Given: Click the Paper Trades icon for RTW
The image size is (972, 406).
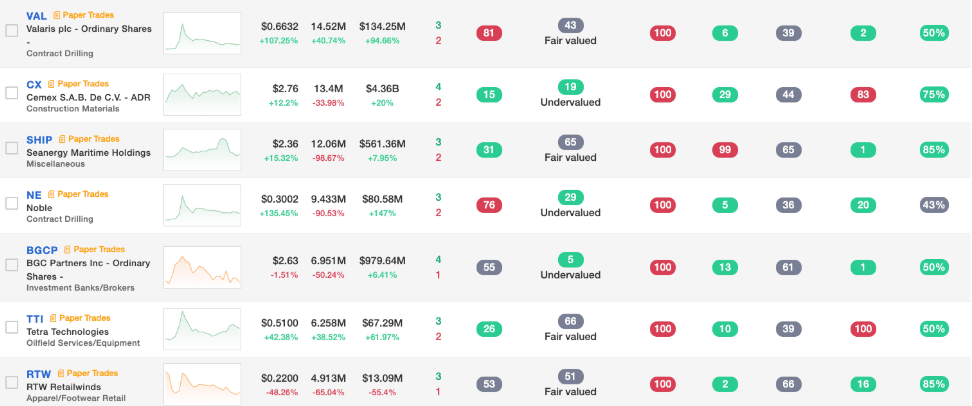Looking at the screenshot, I should [x=61, y=373].
